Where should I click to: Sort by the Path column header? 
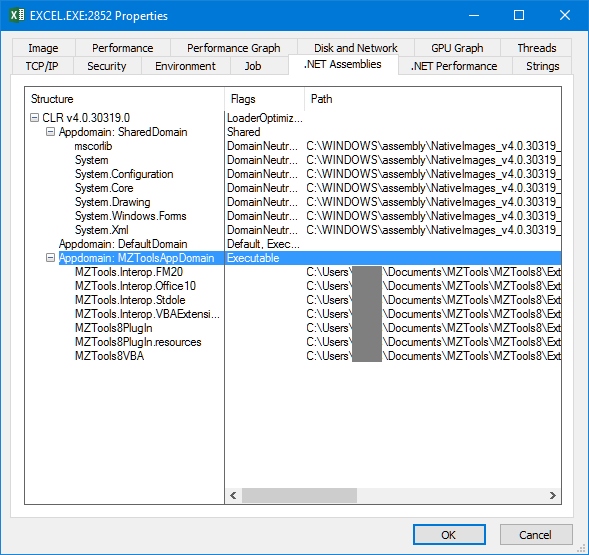pos(433,99)
